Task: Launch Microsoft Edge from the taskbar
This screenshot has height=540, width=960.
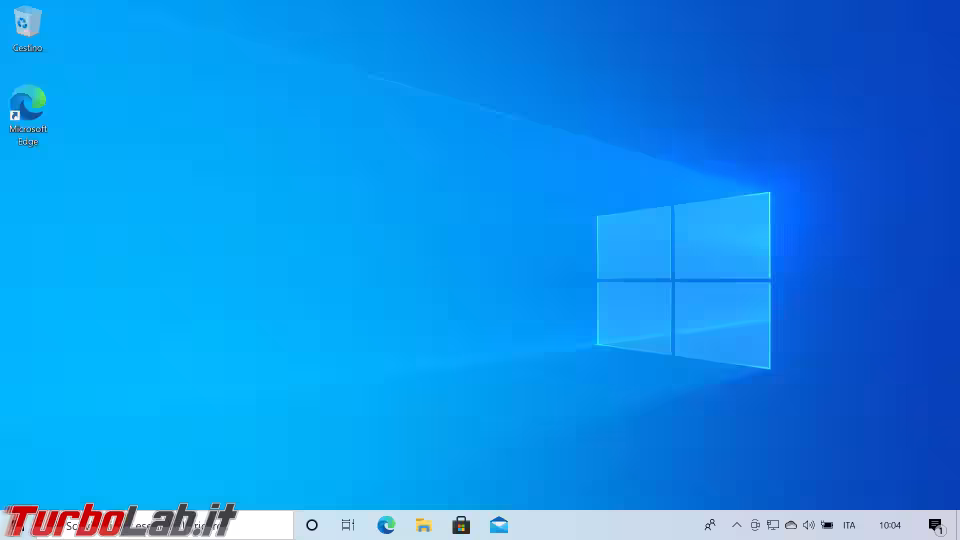Action: click(x=386, y=525)
